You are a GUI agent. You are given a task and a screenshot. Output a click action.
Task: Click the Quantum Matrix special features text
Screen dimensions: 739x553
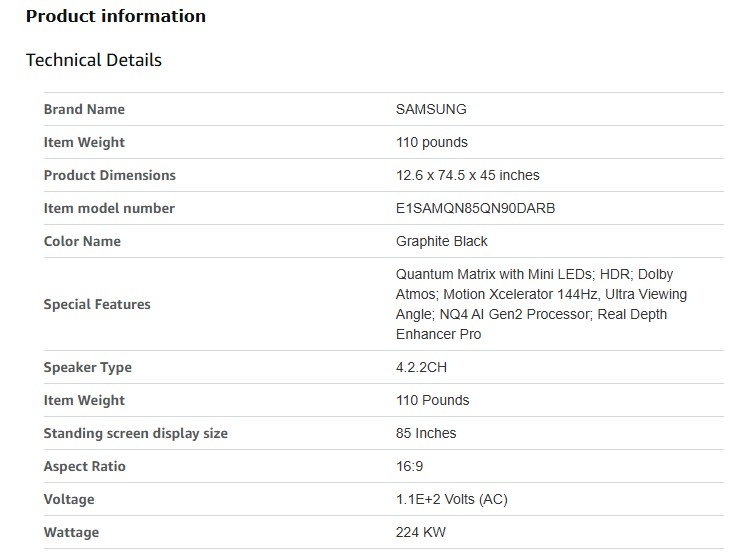pyautogui.click(x=541, y=304)
